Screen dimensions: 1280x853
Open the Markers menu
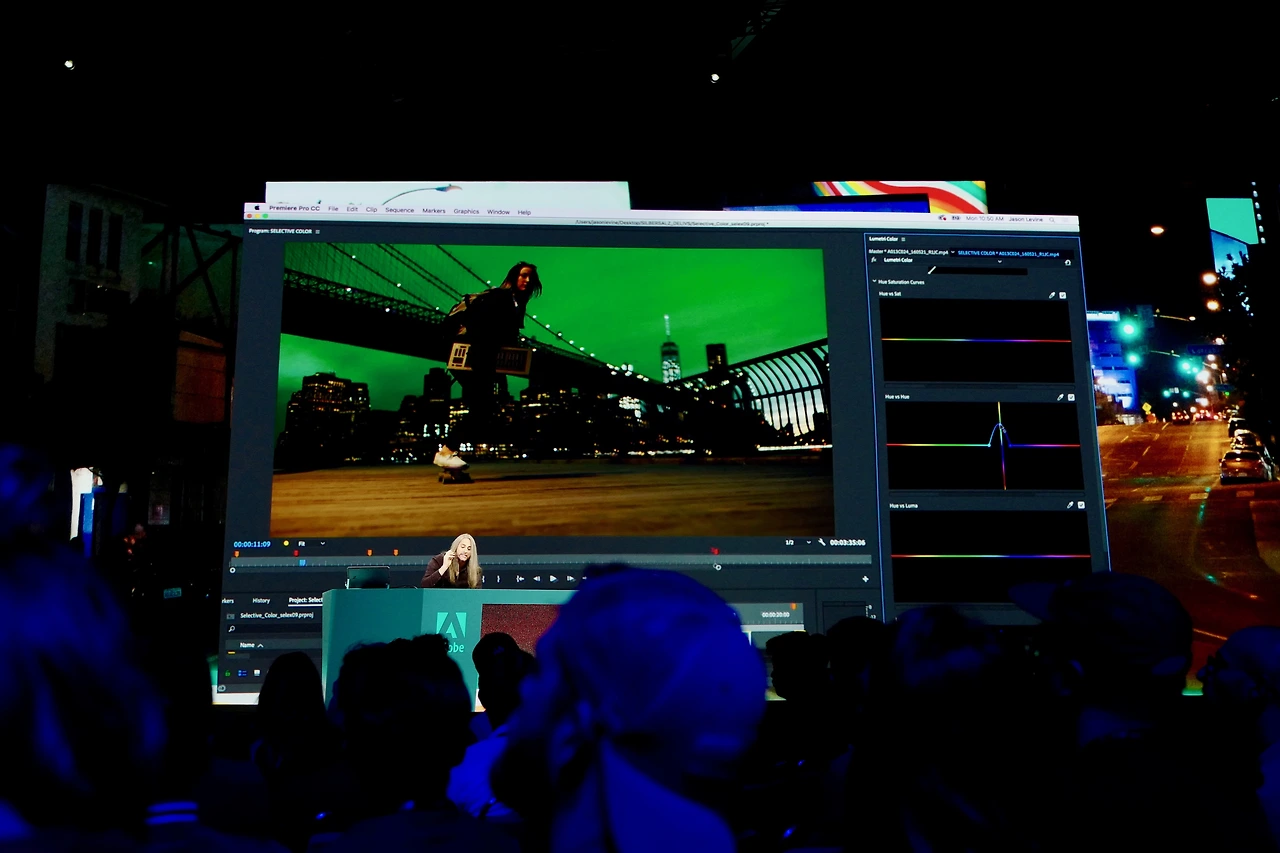[x=434, y=211]
